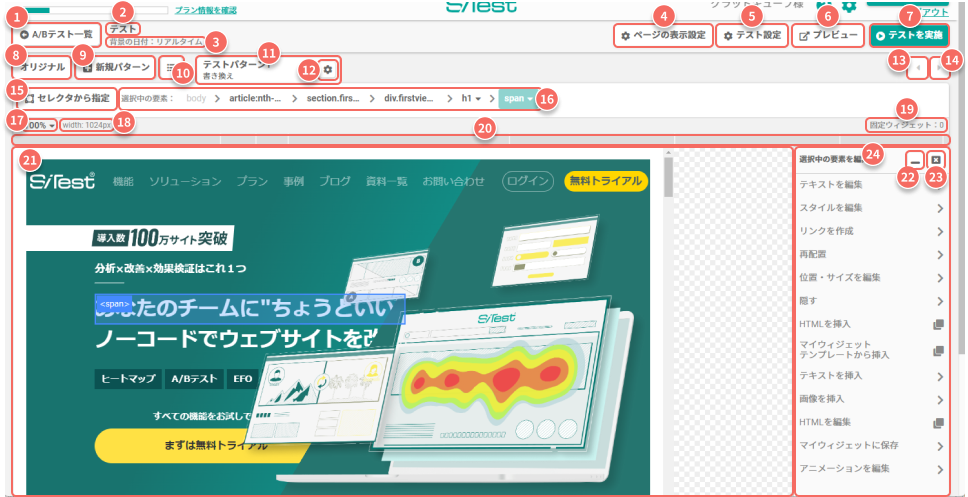Choose 画像を挿入 in the edit panel
This screenshot has height=497, width=968.
(x=872, y=399)
